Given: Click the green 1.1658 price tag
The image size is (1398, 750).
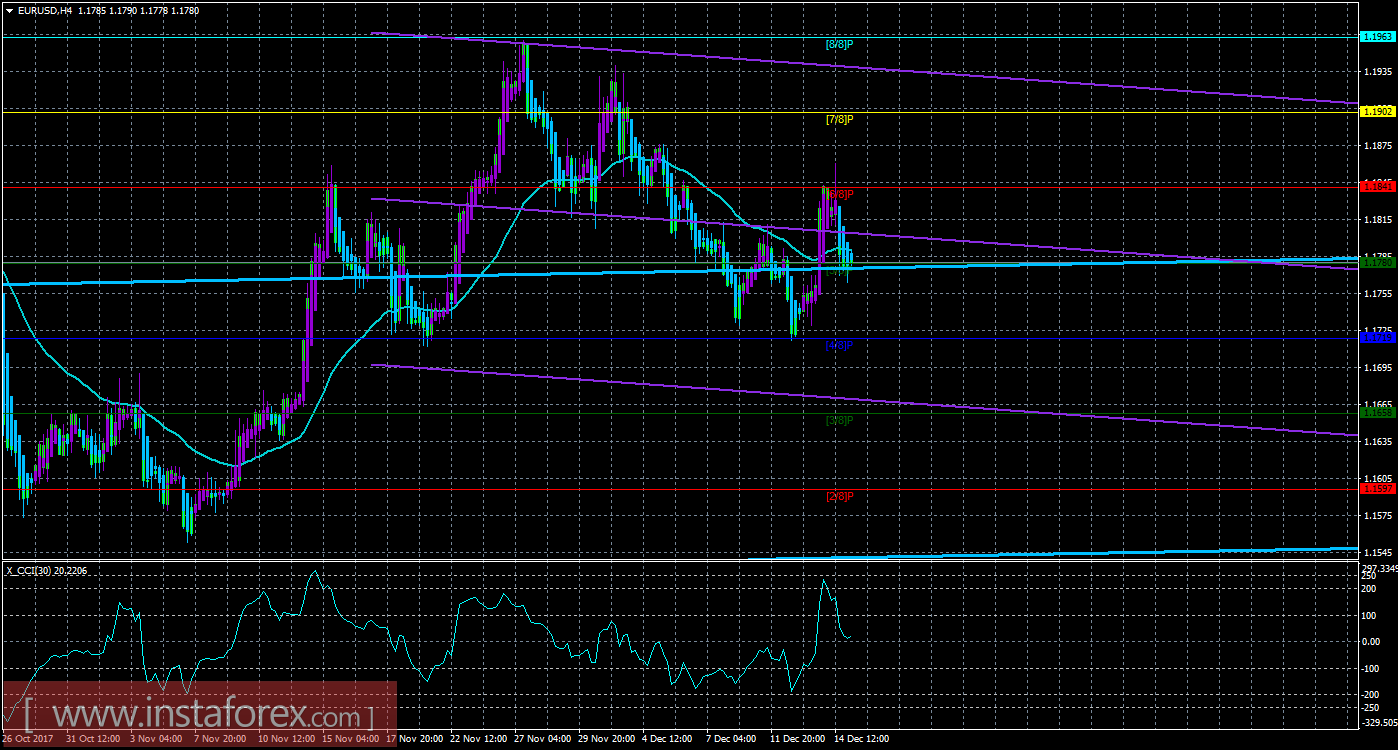Looking at the screenshot, I should point(1376,412).
